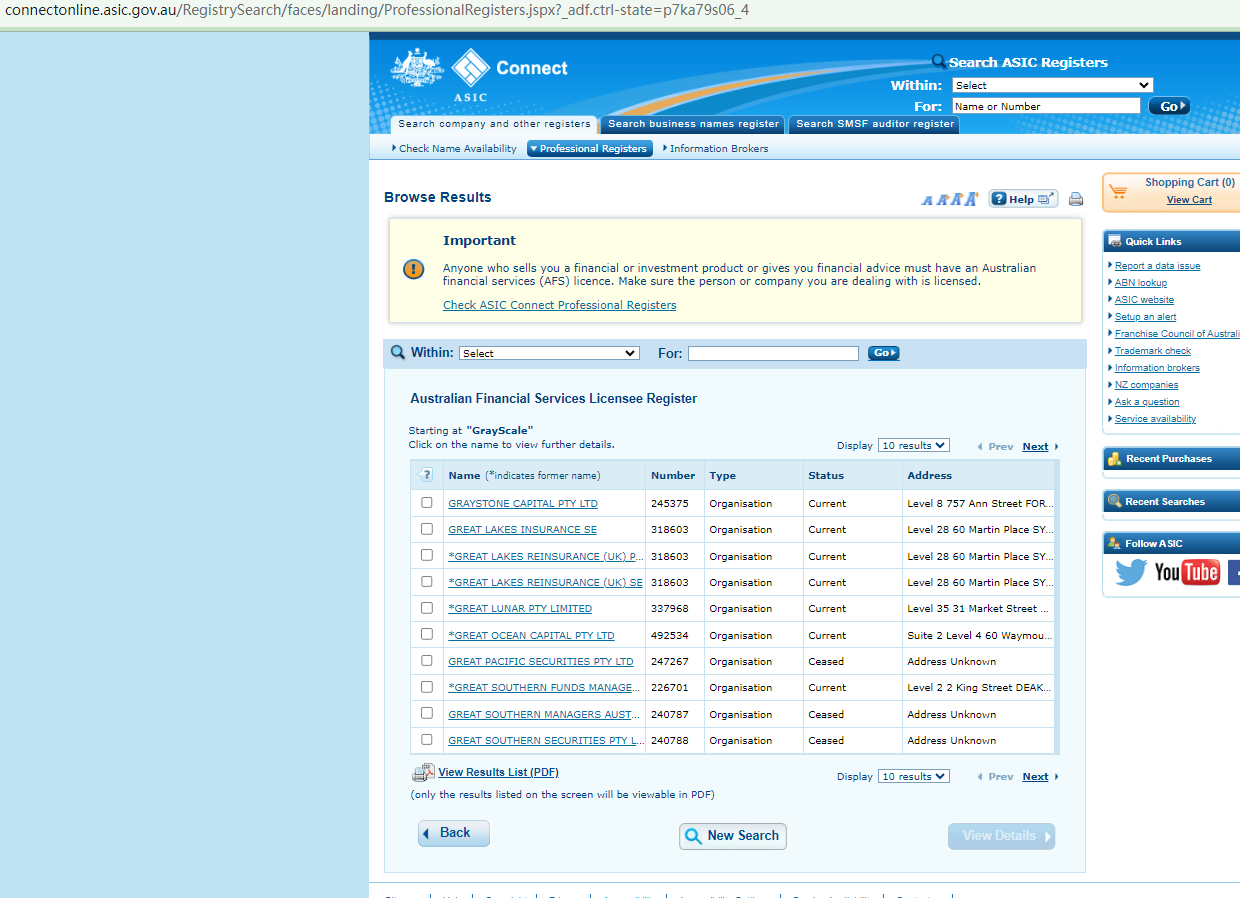Open the NZ companies quick link
Viewport: 1240px width, 898px height.
(x=1146, y=385)
